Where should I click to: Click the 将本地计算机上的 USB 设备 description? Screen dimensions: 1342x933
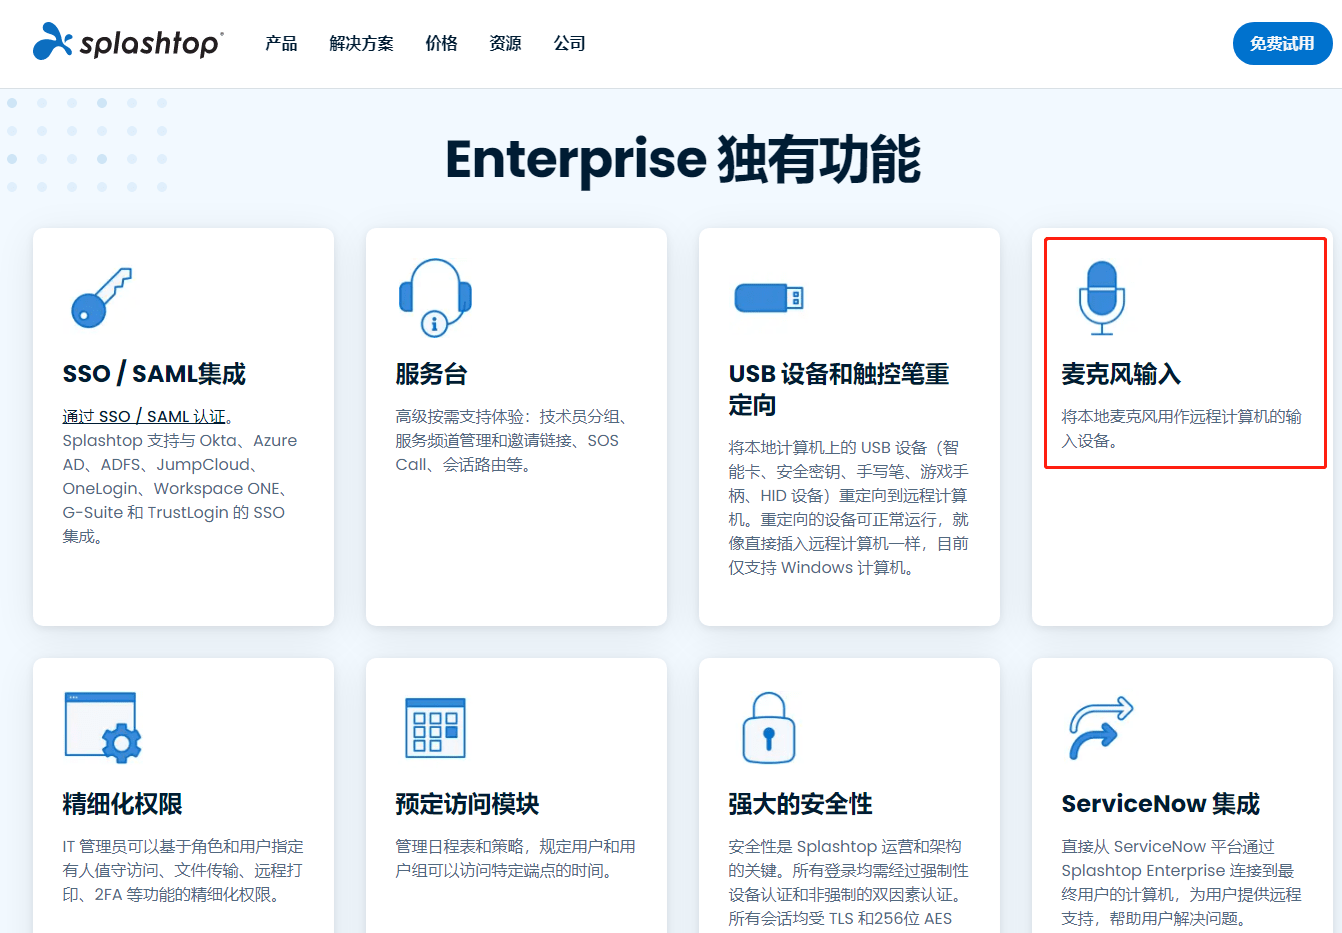pyautogui.click(x=848, y=507)
